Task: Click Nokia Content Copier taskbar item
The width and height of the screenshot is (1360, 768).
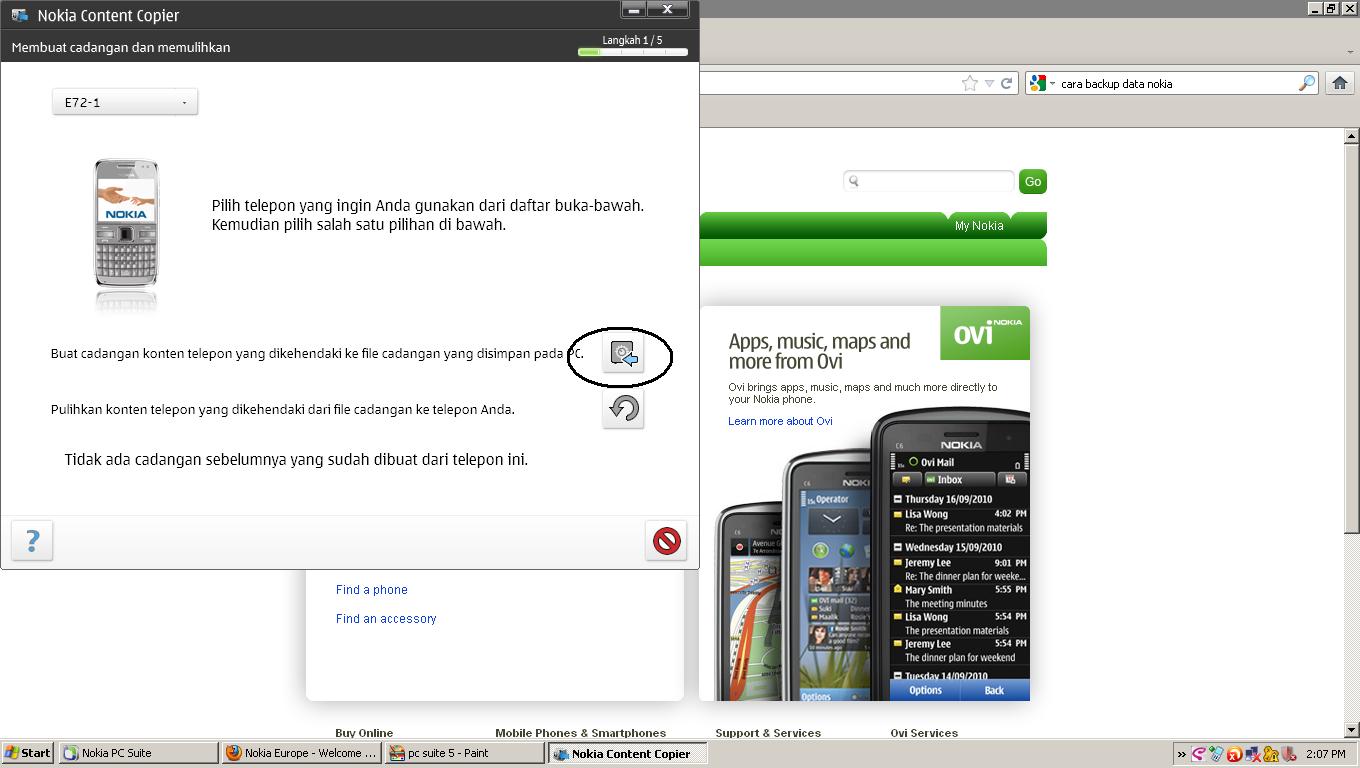Action: tap(628, 753)
